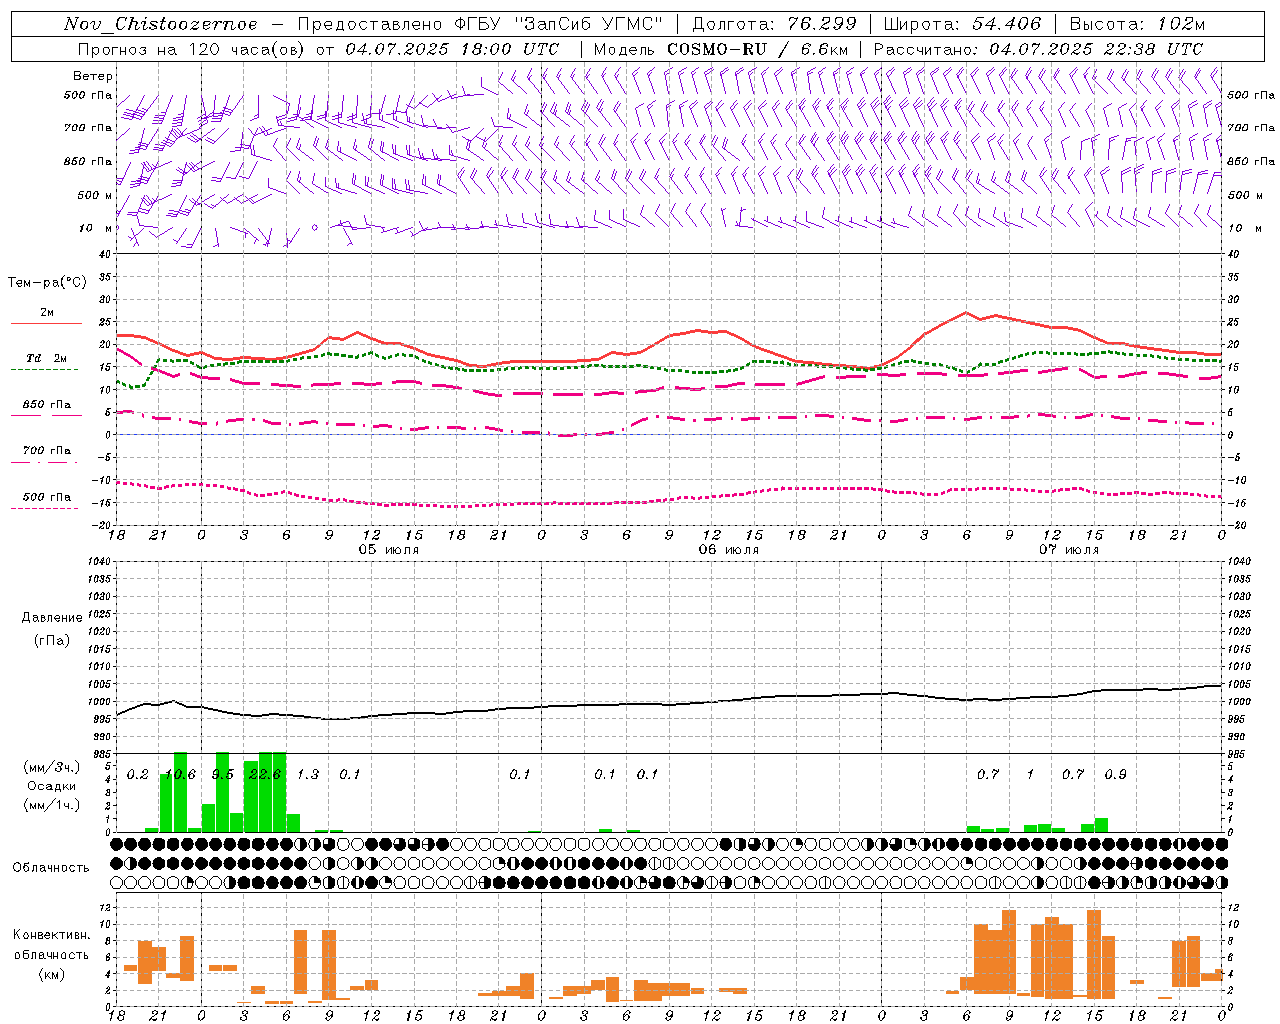This screenshot has width=1280, height=1024.
Task: Click the 07 июля date label
Action: 1068,550
